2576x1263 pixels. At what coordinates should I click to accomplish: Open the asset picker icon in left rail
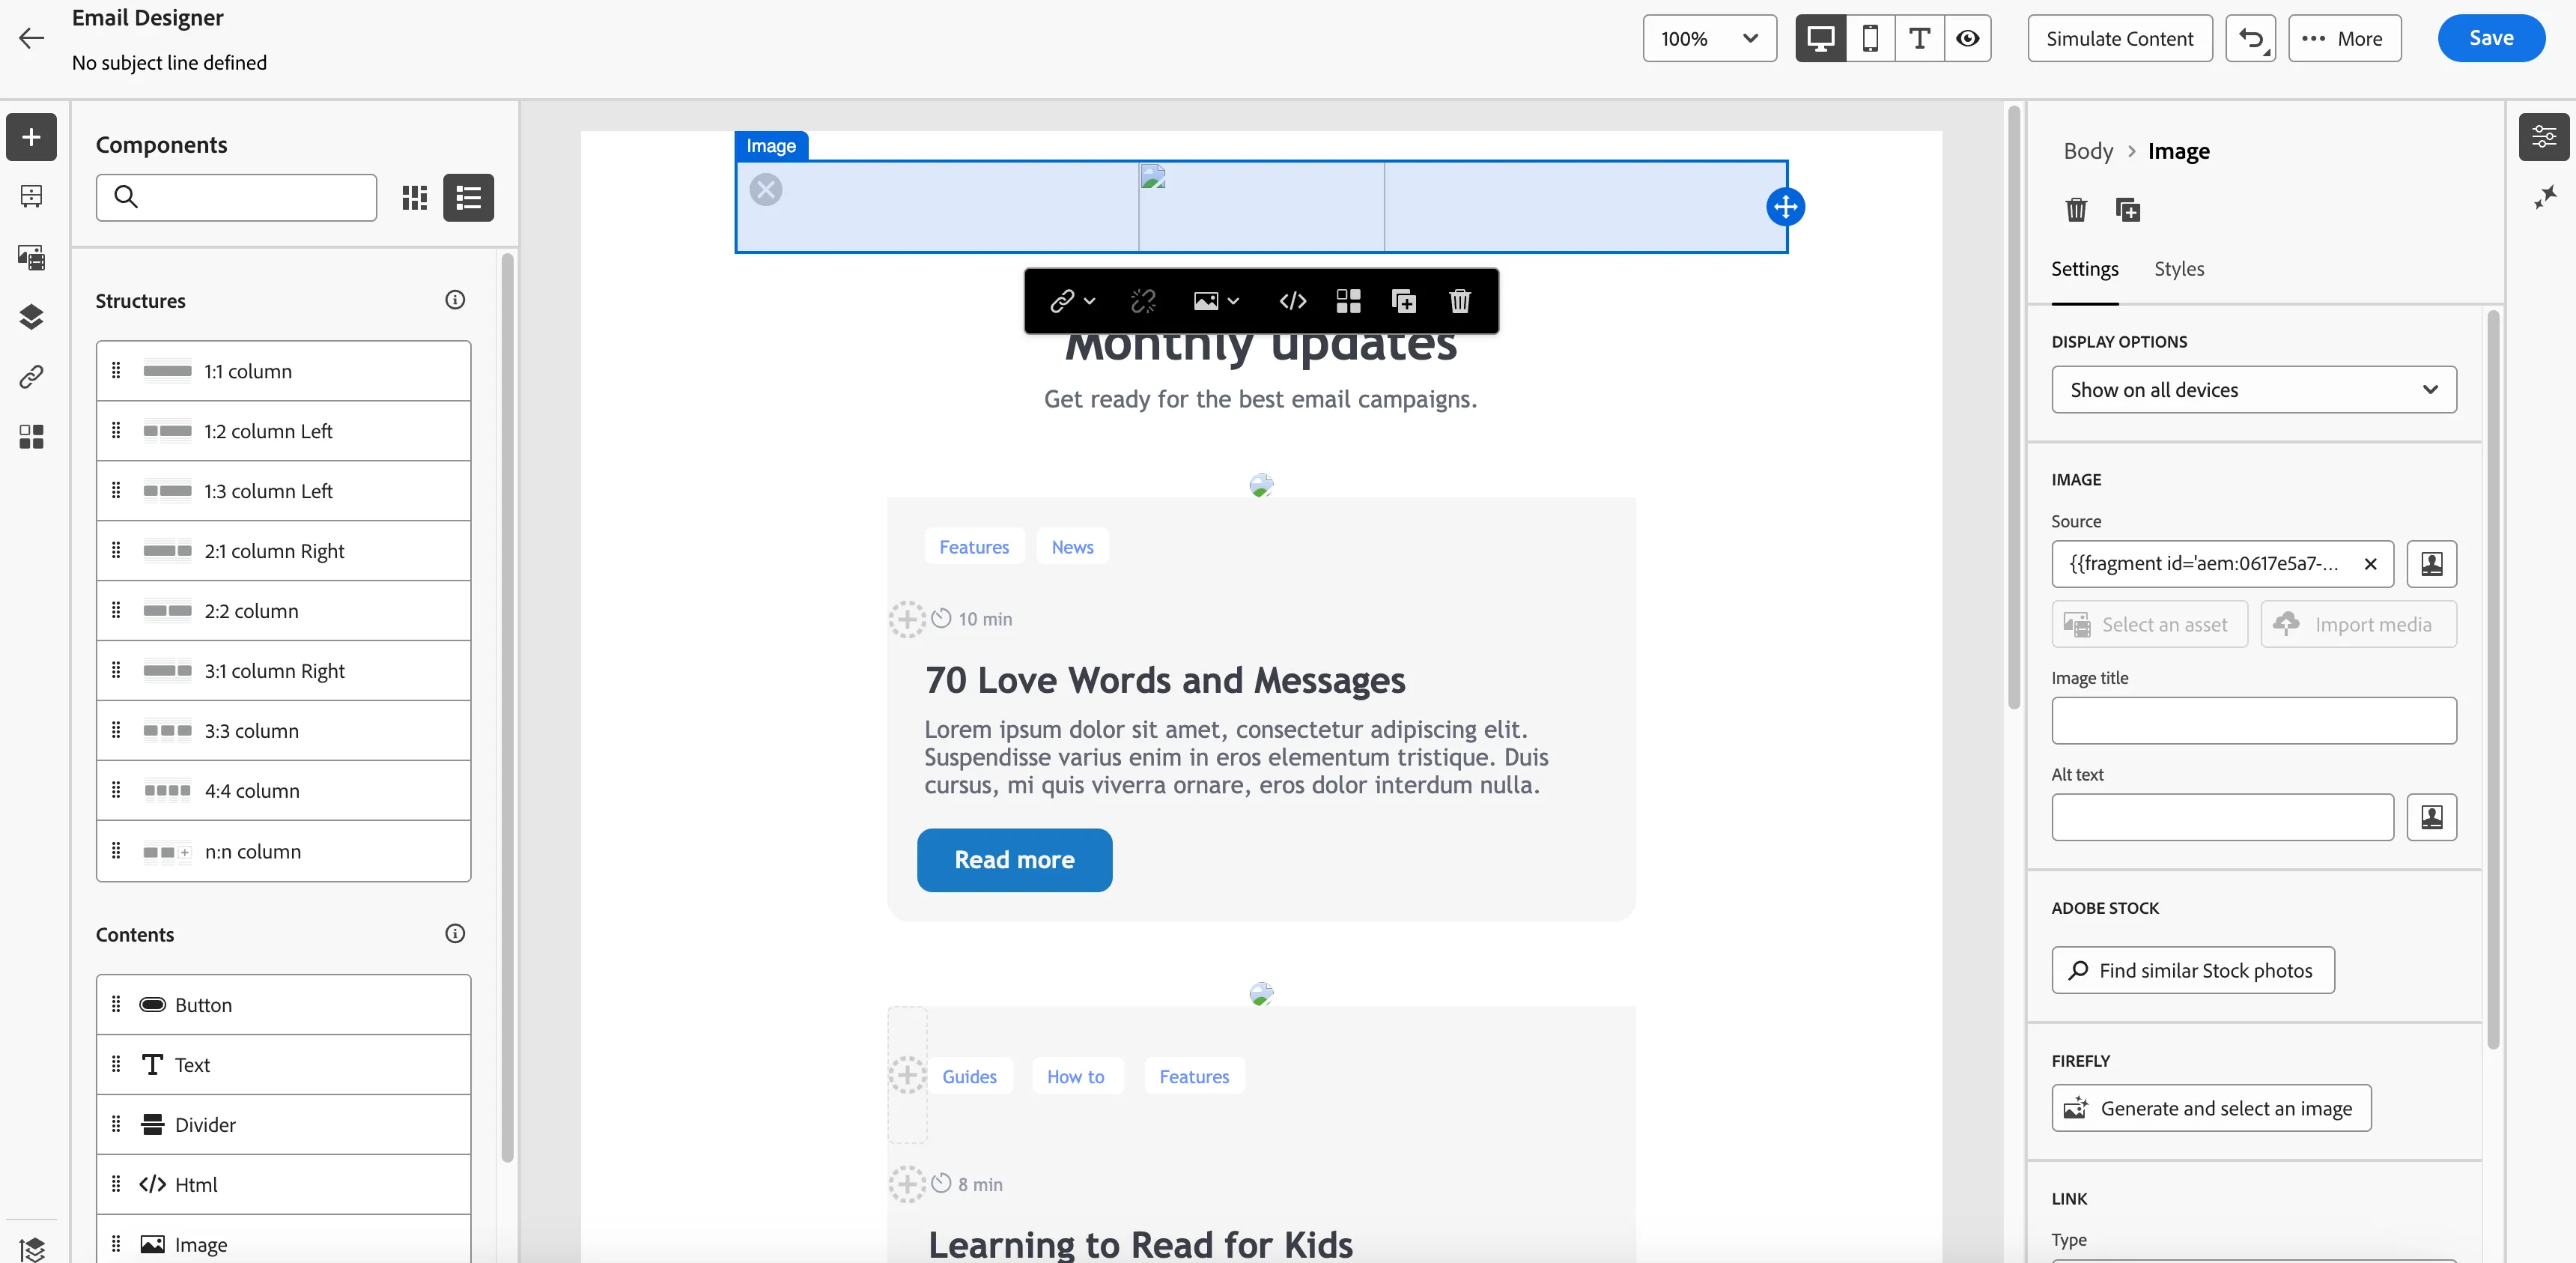[x=31, y=257]
